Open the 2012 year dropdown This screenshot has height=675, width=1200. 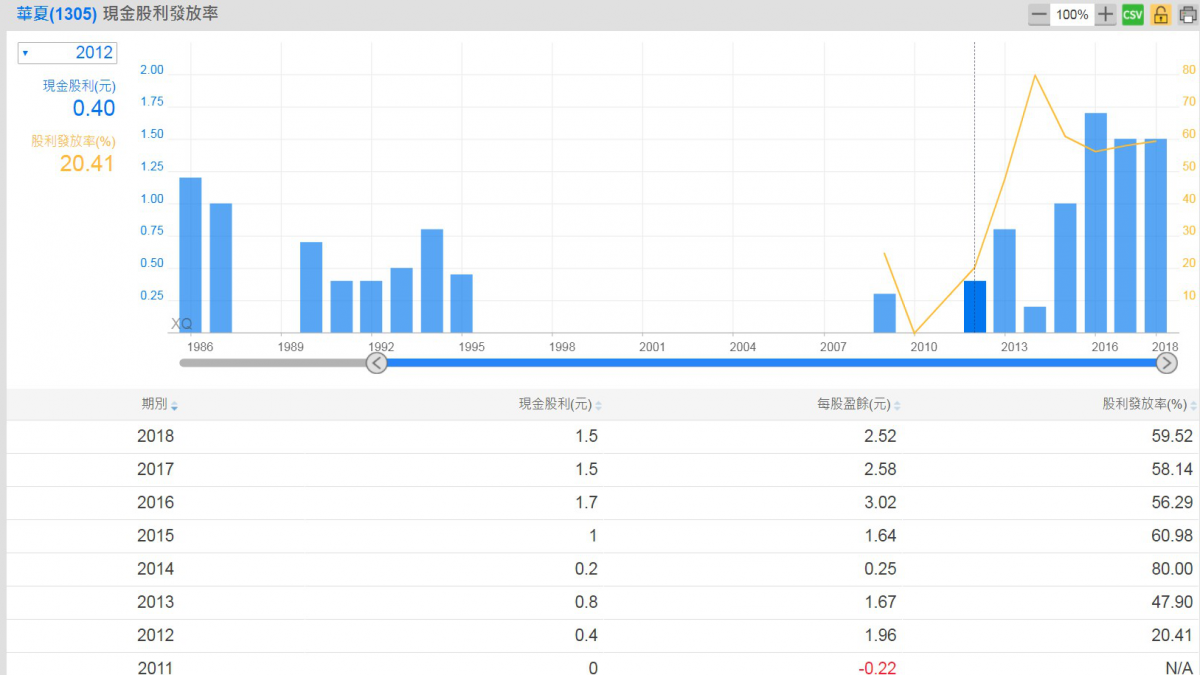click(67, 53)
